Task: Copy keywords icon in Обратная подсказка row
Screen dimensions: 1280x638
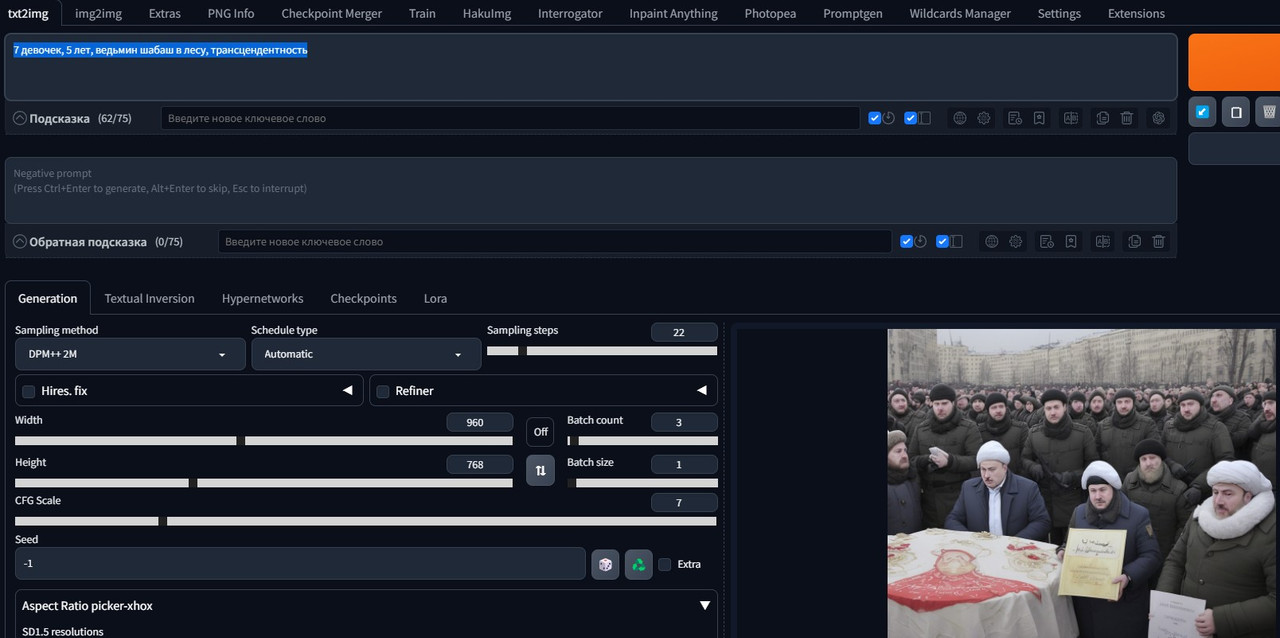Action: click(1135, 241)
